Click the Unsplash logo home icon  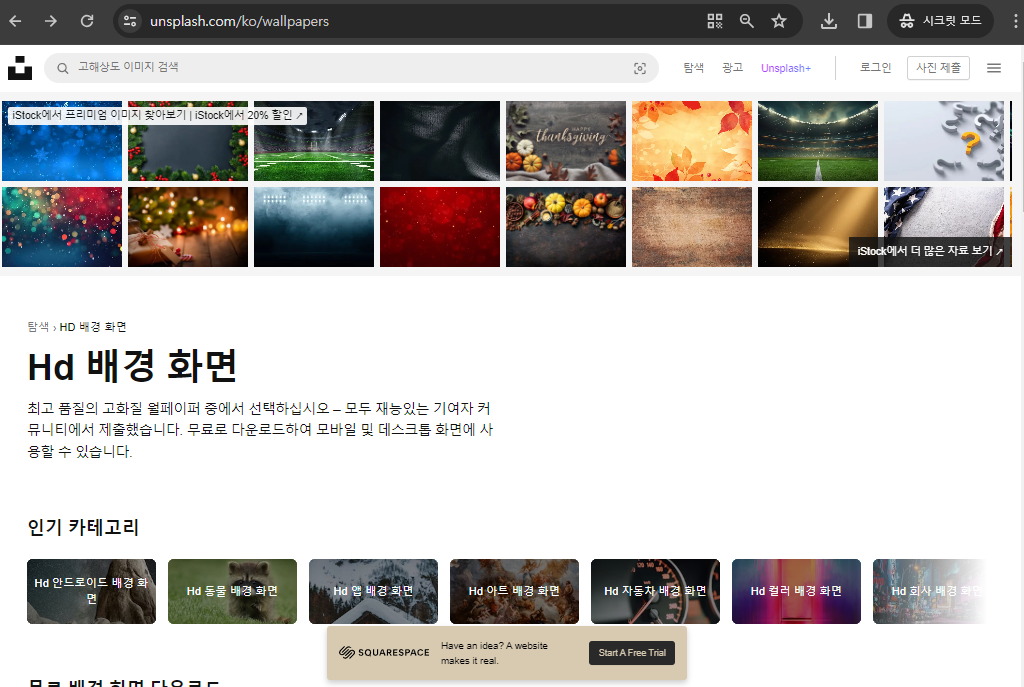pyautogui.click(x=20, y=68)
